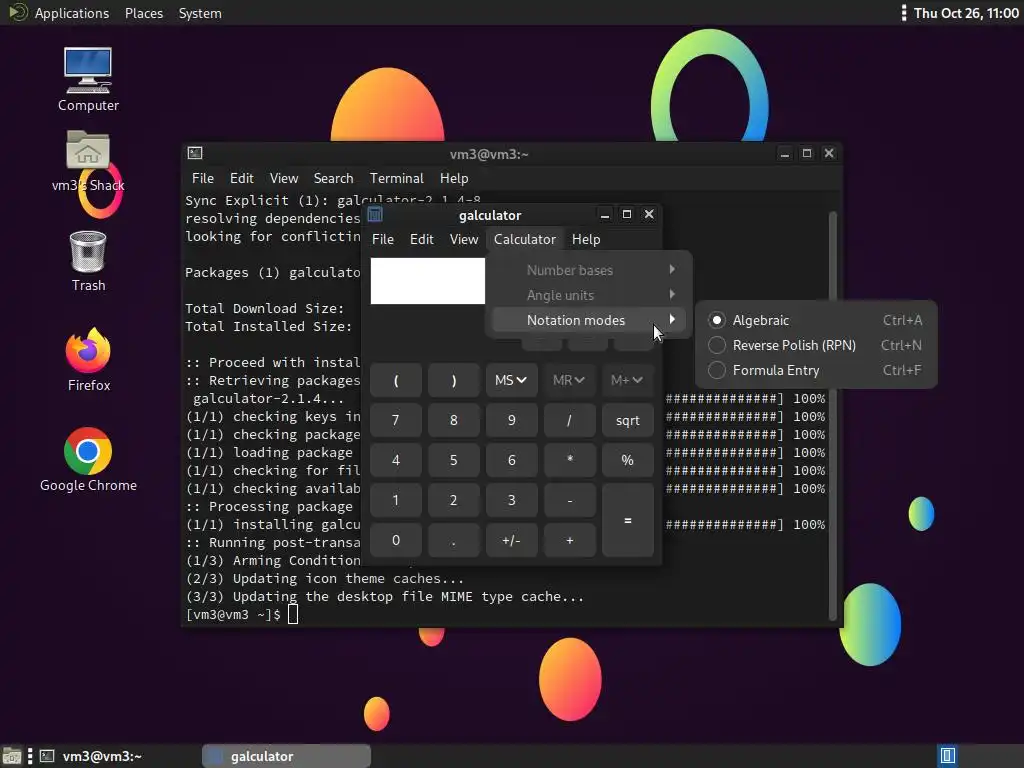This screenshot has height=768, width=1024.
Task: Click the calculator 9 button
Action: coord(511,420)
